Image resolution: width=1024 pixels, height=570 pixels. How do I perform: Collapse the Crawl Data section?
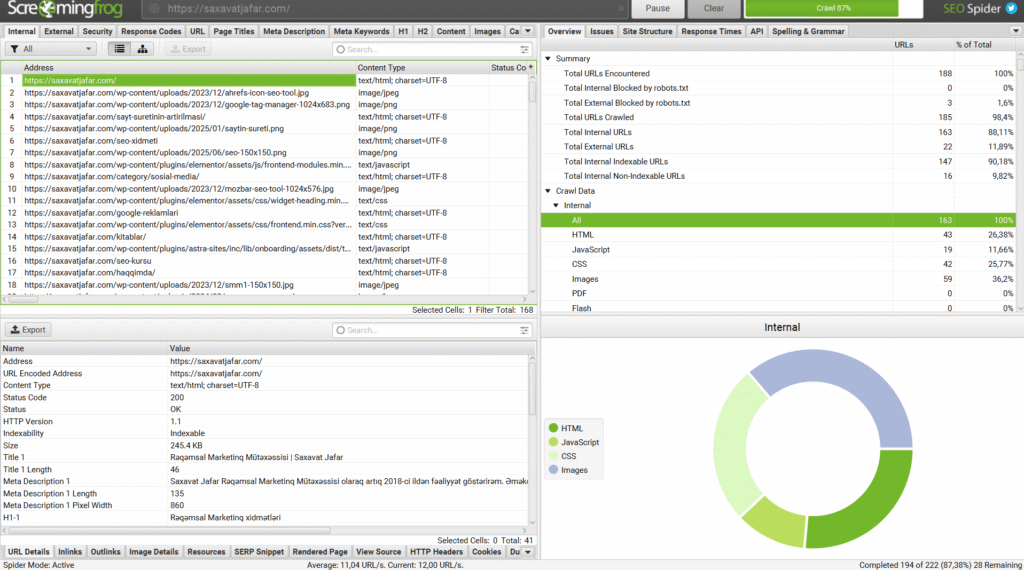tap(547, 191)
